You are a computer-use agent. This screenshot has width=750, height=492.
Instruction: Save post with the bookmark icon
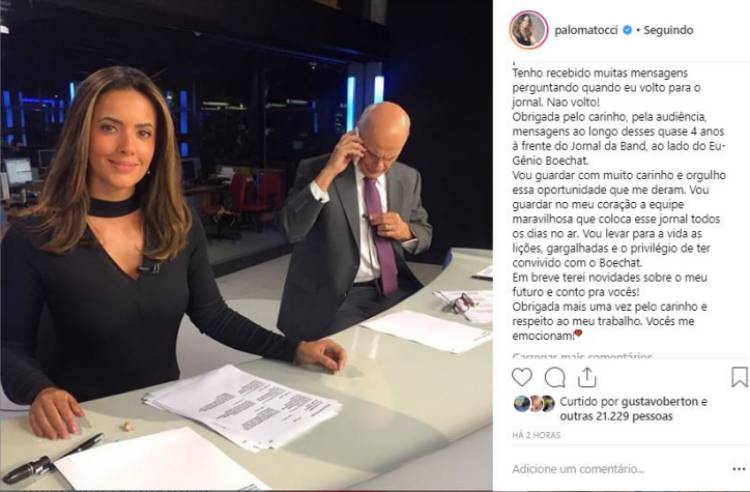pos(739,377)
